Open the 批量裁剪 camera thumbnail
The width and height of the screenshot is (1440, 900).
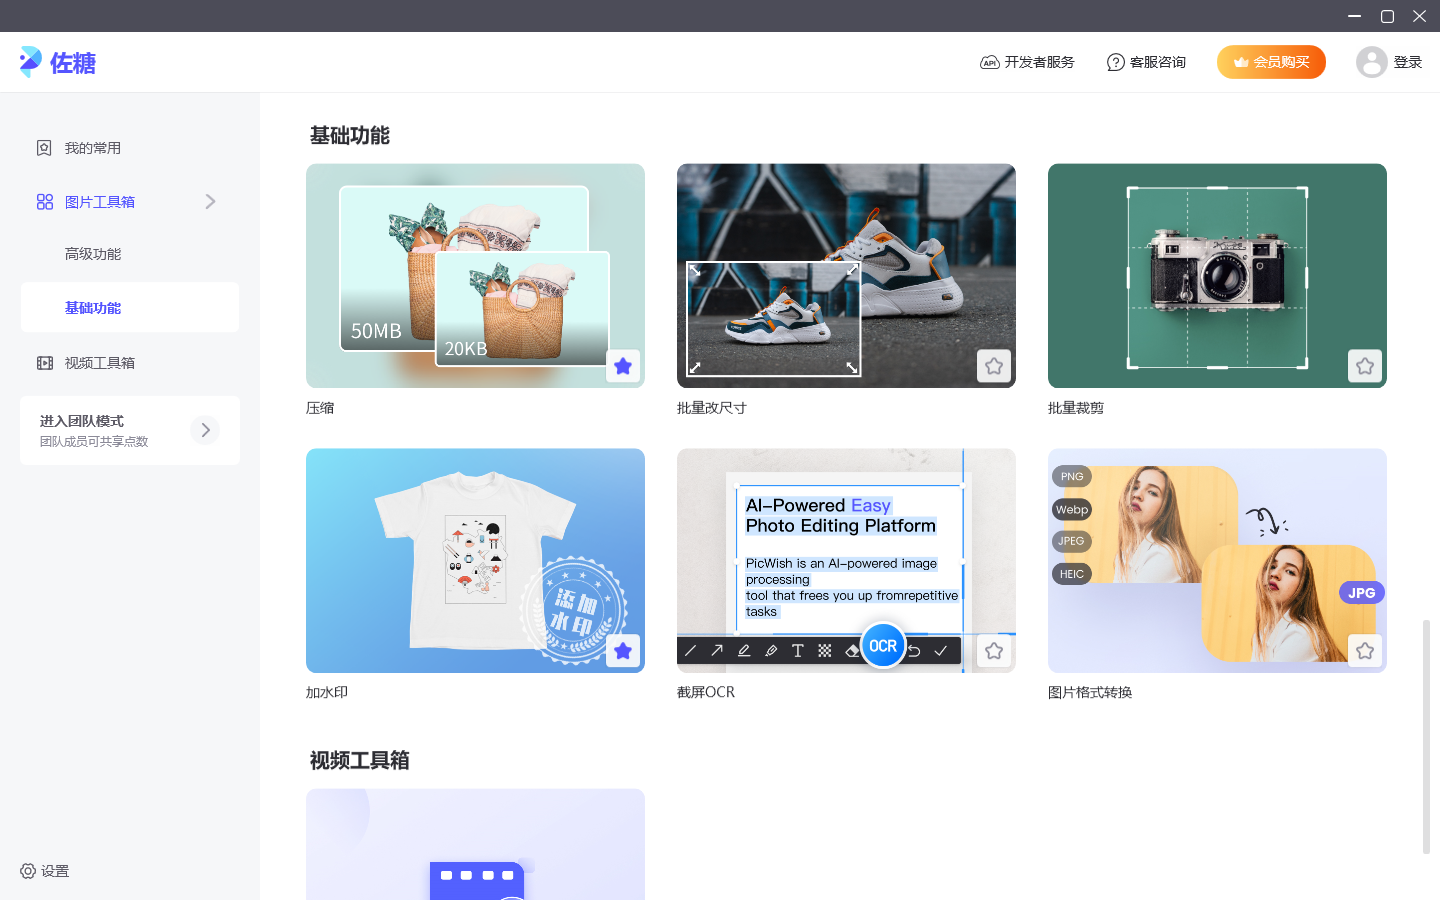1217,276
